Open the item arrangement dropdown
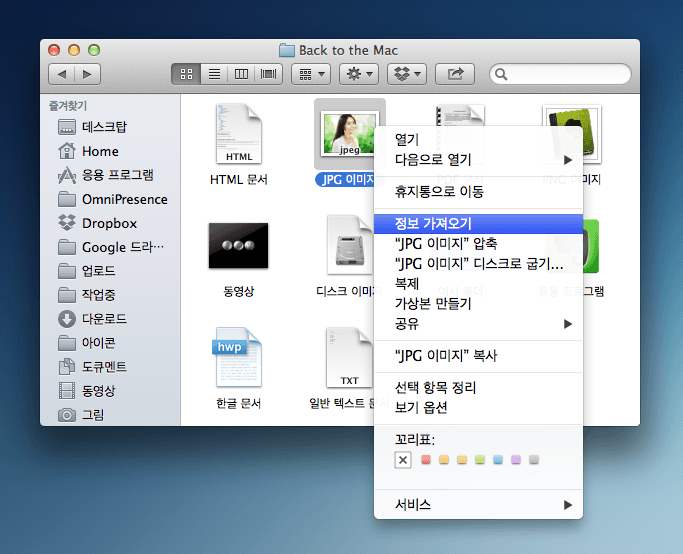This screenshot has width=683, height=554. pos(311,74)
